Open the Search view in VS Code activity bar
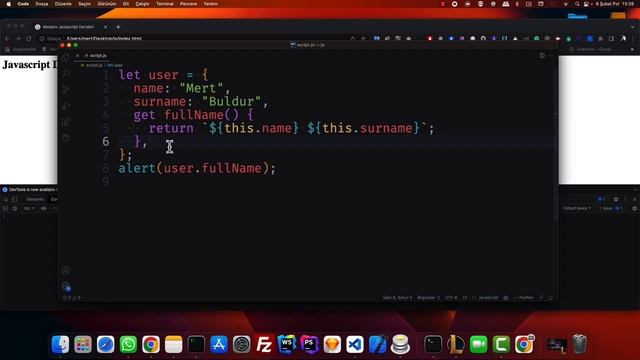640x360 pixels. click(x=66, y=73)
